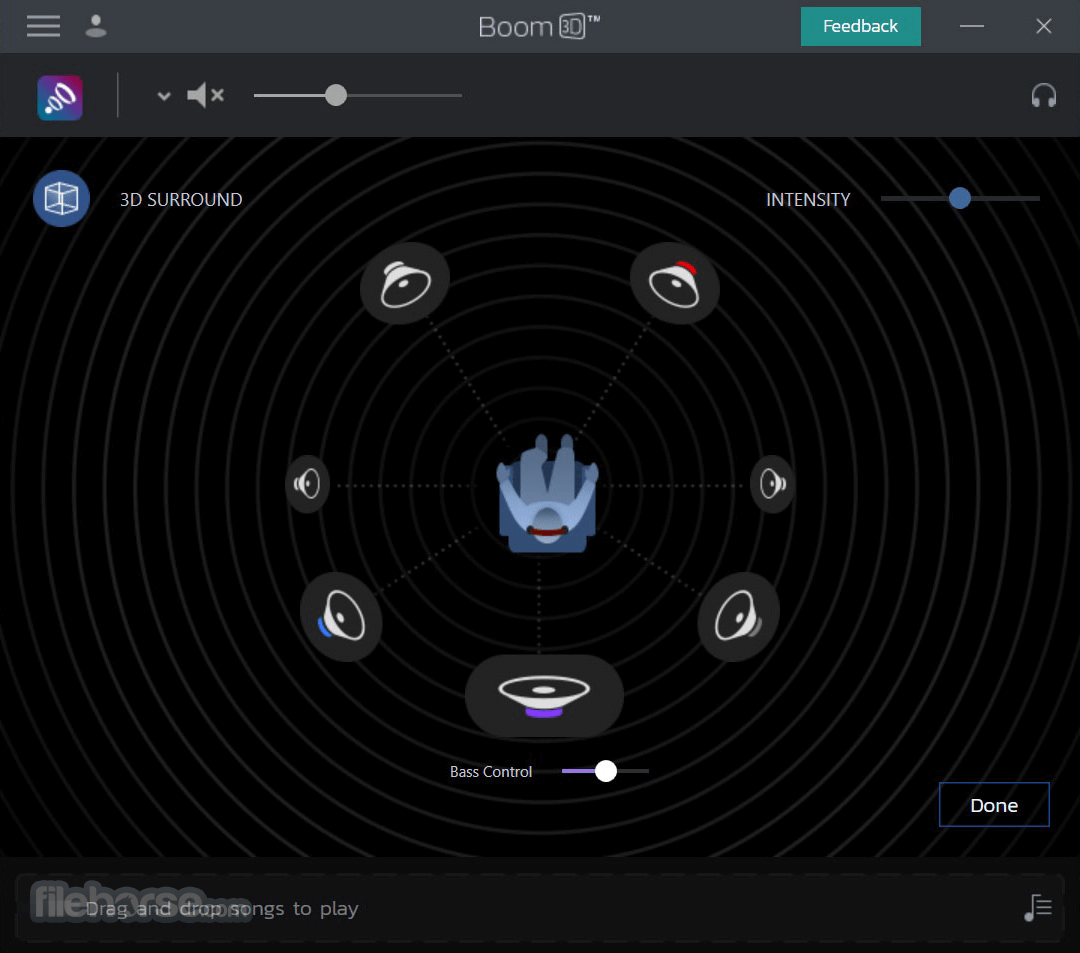Toggle the 3D Surround cube button

point(61,198)
